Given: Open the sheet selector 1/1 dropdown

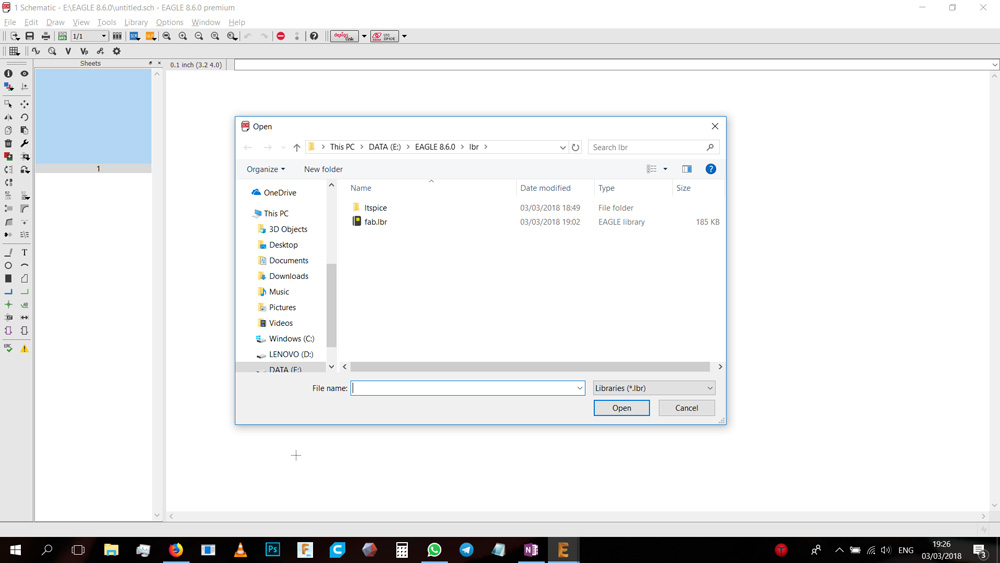Looking at the screenshot, I should 89,36.
